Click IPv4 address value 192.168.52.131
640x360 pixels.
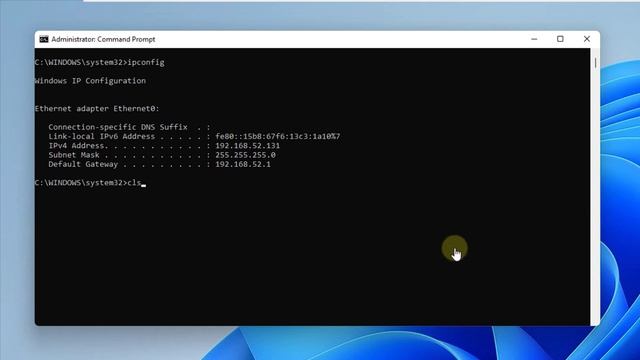point(247,146)
